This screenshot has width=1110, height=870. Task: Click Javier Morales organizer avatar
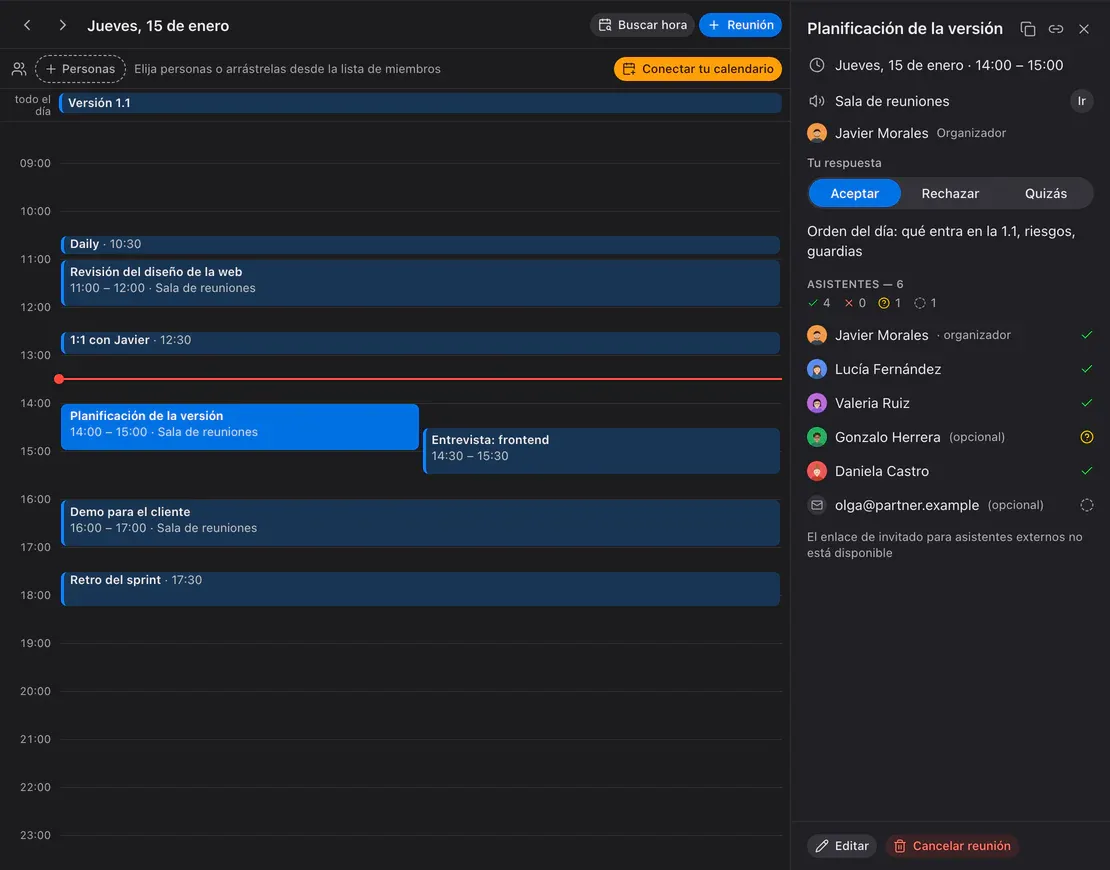pyautogui.click(x=817, y=133)
